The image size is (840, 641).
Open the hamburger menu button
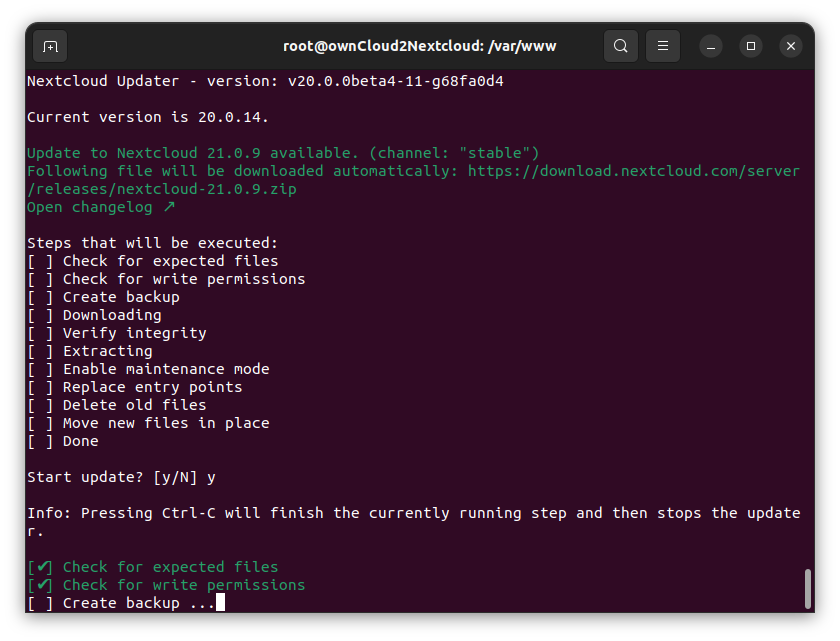click(x=663, y=46)
